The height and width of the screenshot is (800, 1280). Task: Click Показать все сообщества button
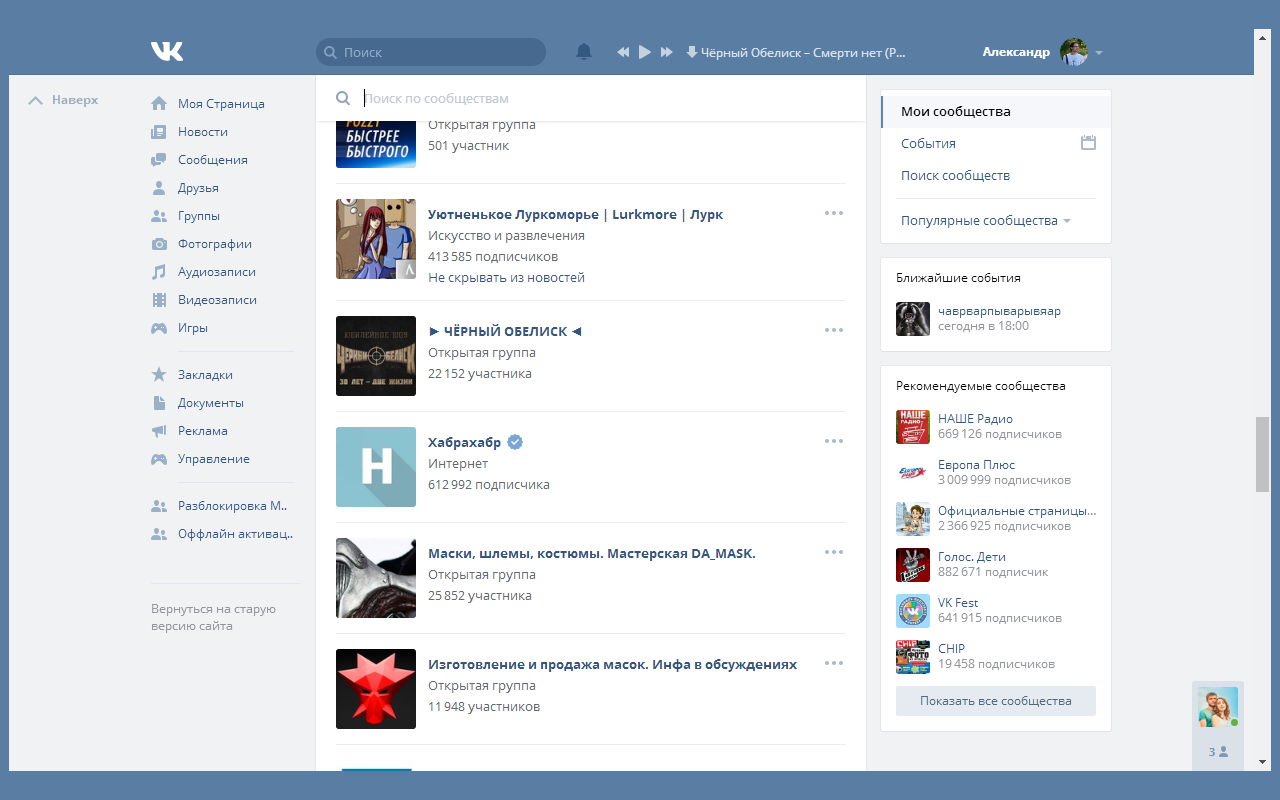point(996,701)
